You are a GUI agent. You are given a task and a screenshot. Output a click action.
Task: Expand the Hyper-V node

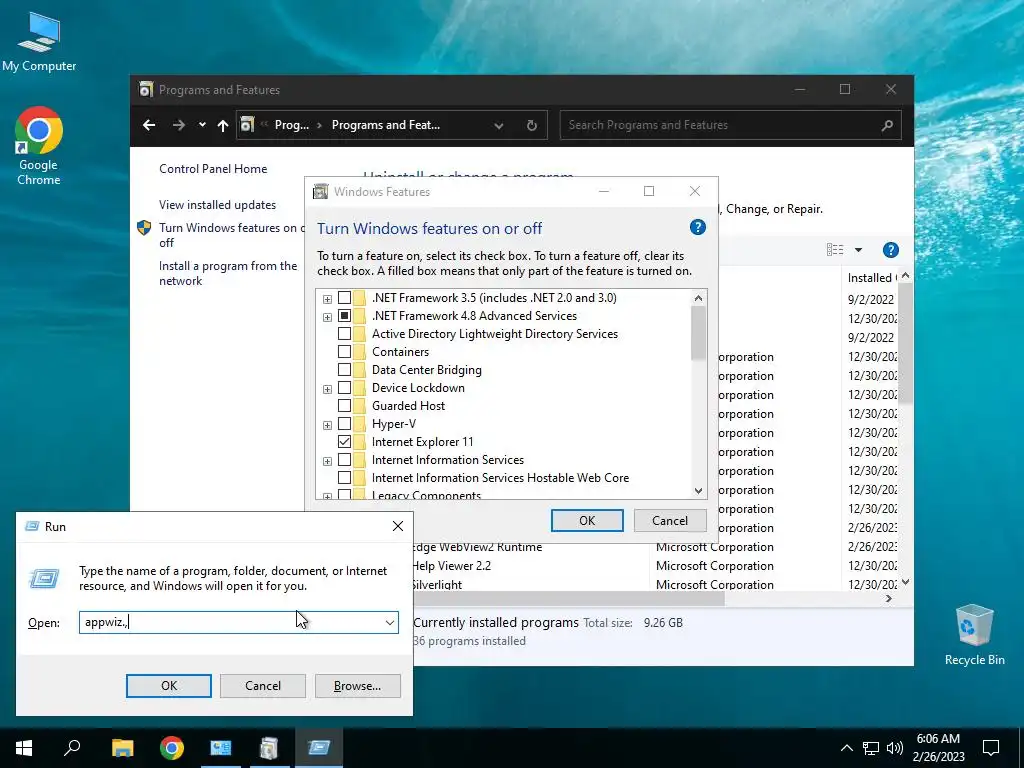click(x=327, y=425)
